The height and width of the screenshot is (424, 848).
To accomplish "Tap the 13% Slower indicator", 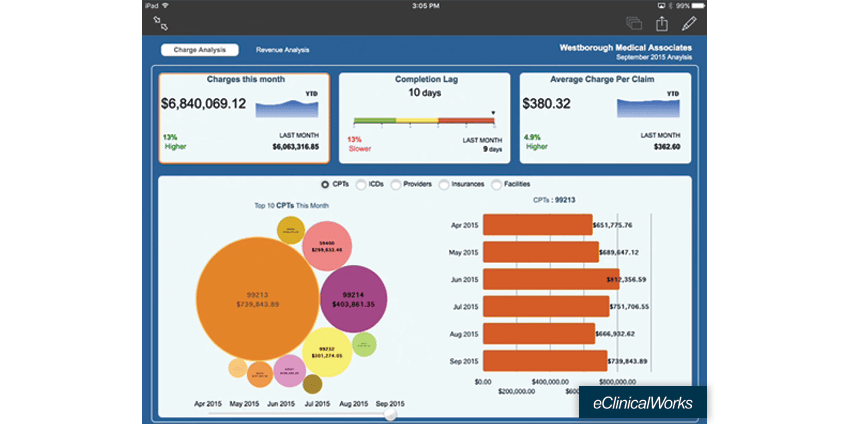I will [x=359, y=143].
